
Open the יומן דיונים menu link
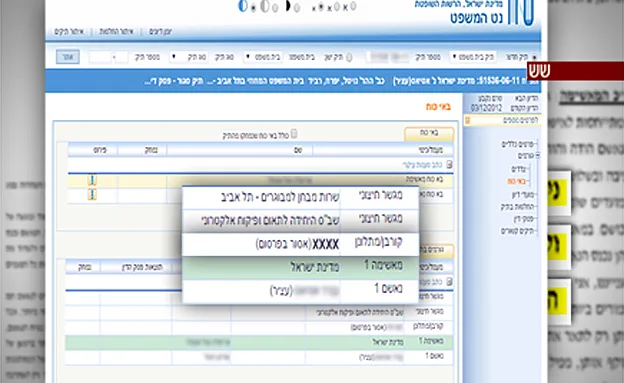[x=160, y=31]
